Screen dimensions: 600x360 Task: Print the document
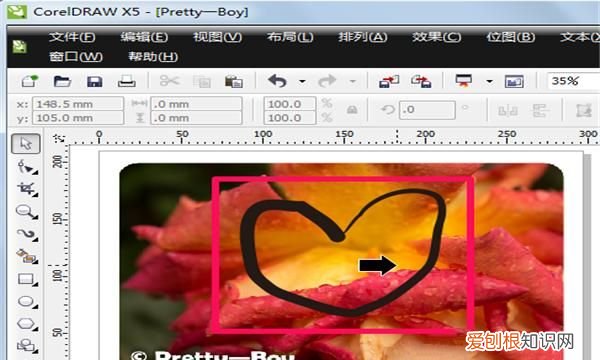point(126,81)
